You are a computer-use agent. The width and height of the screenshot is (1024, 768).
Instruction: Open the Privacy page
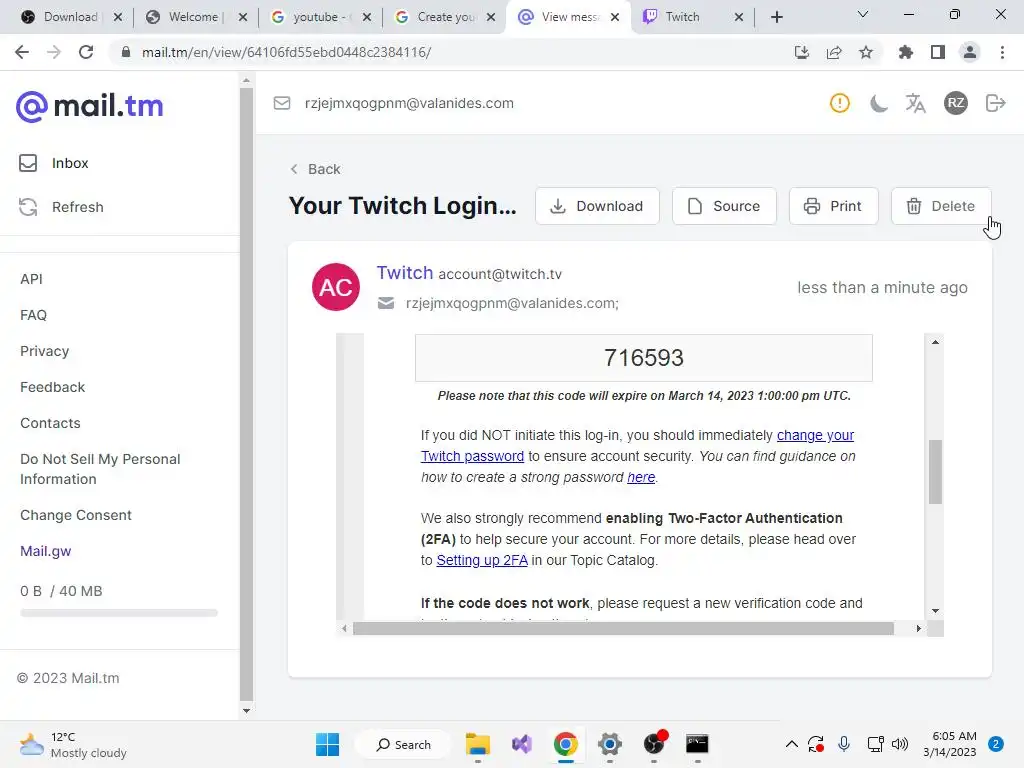pos(44,351)
